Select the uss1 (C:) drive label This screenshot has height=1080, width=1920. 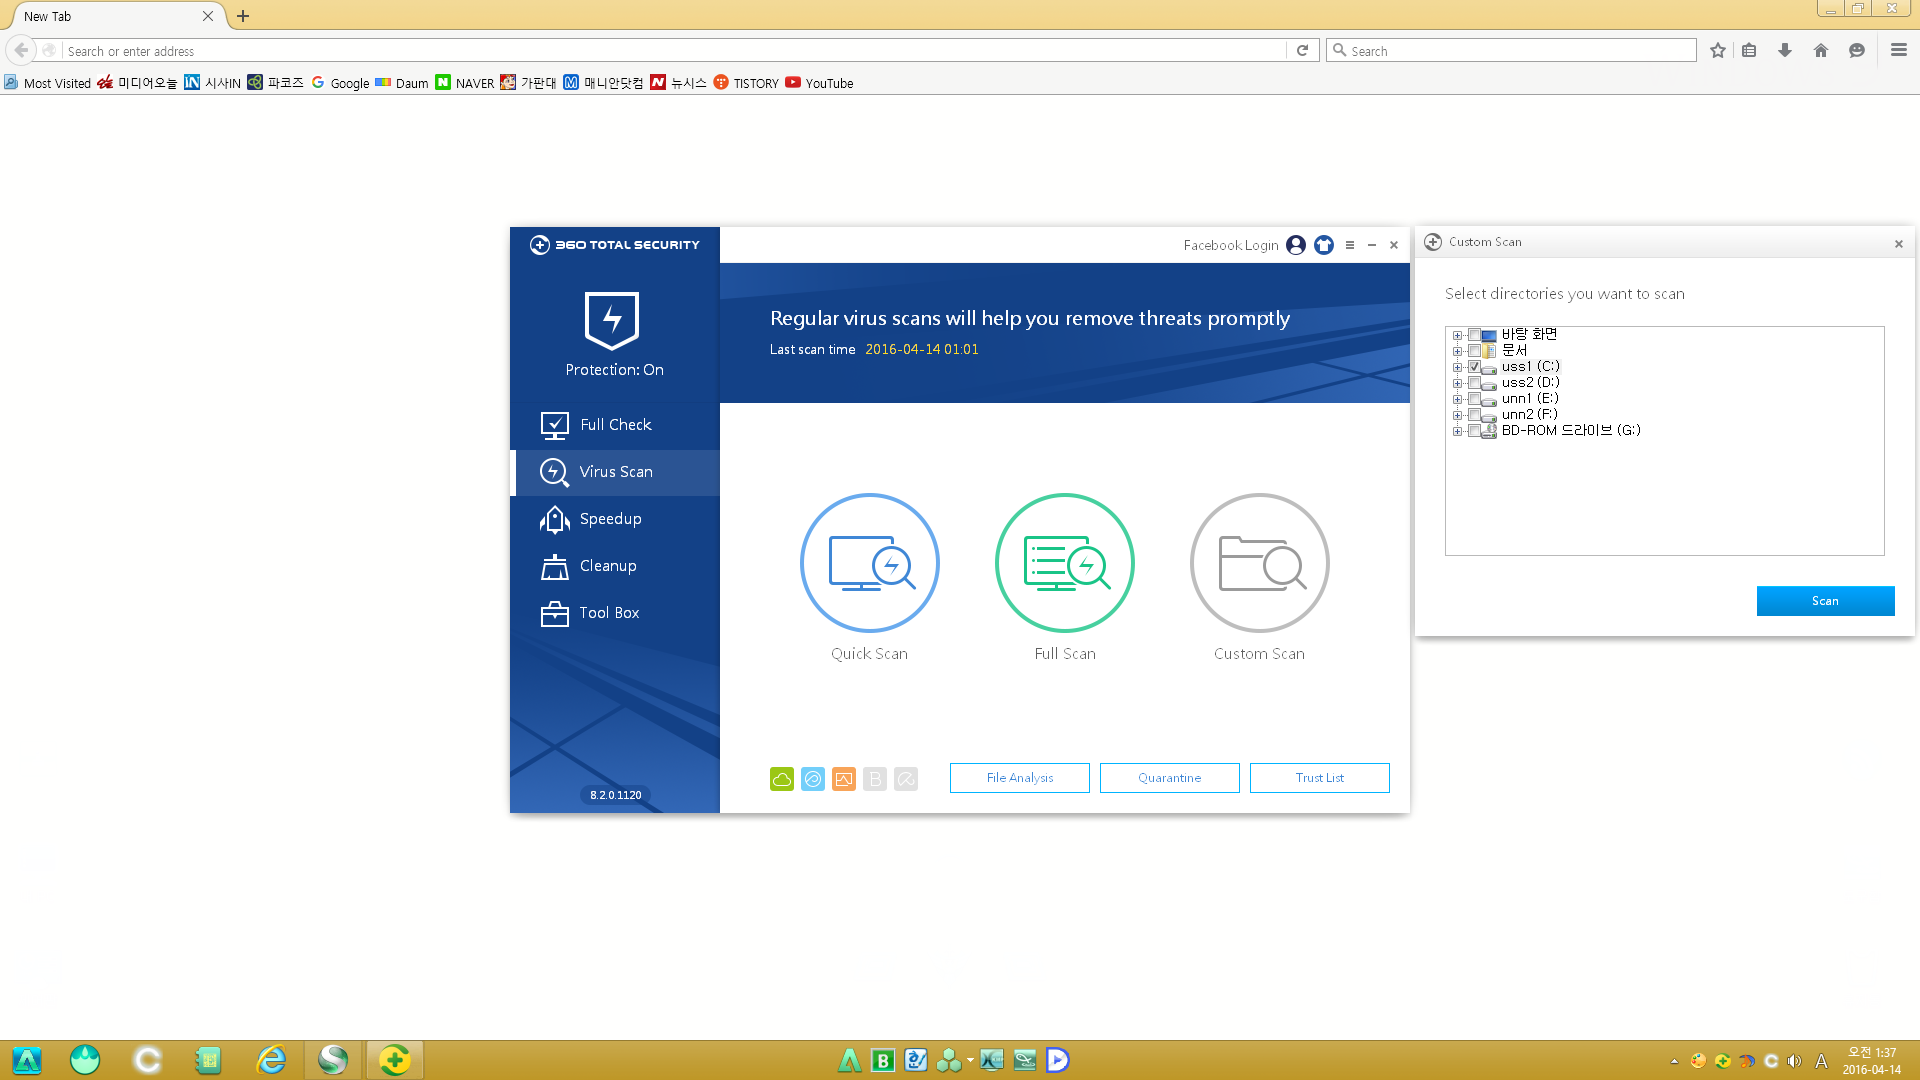(1531, 367)
